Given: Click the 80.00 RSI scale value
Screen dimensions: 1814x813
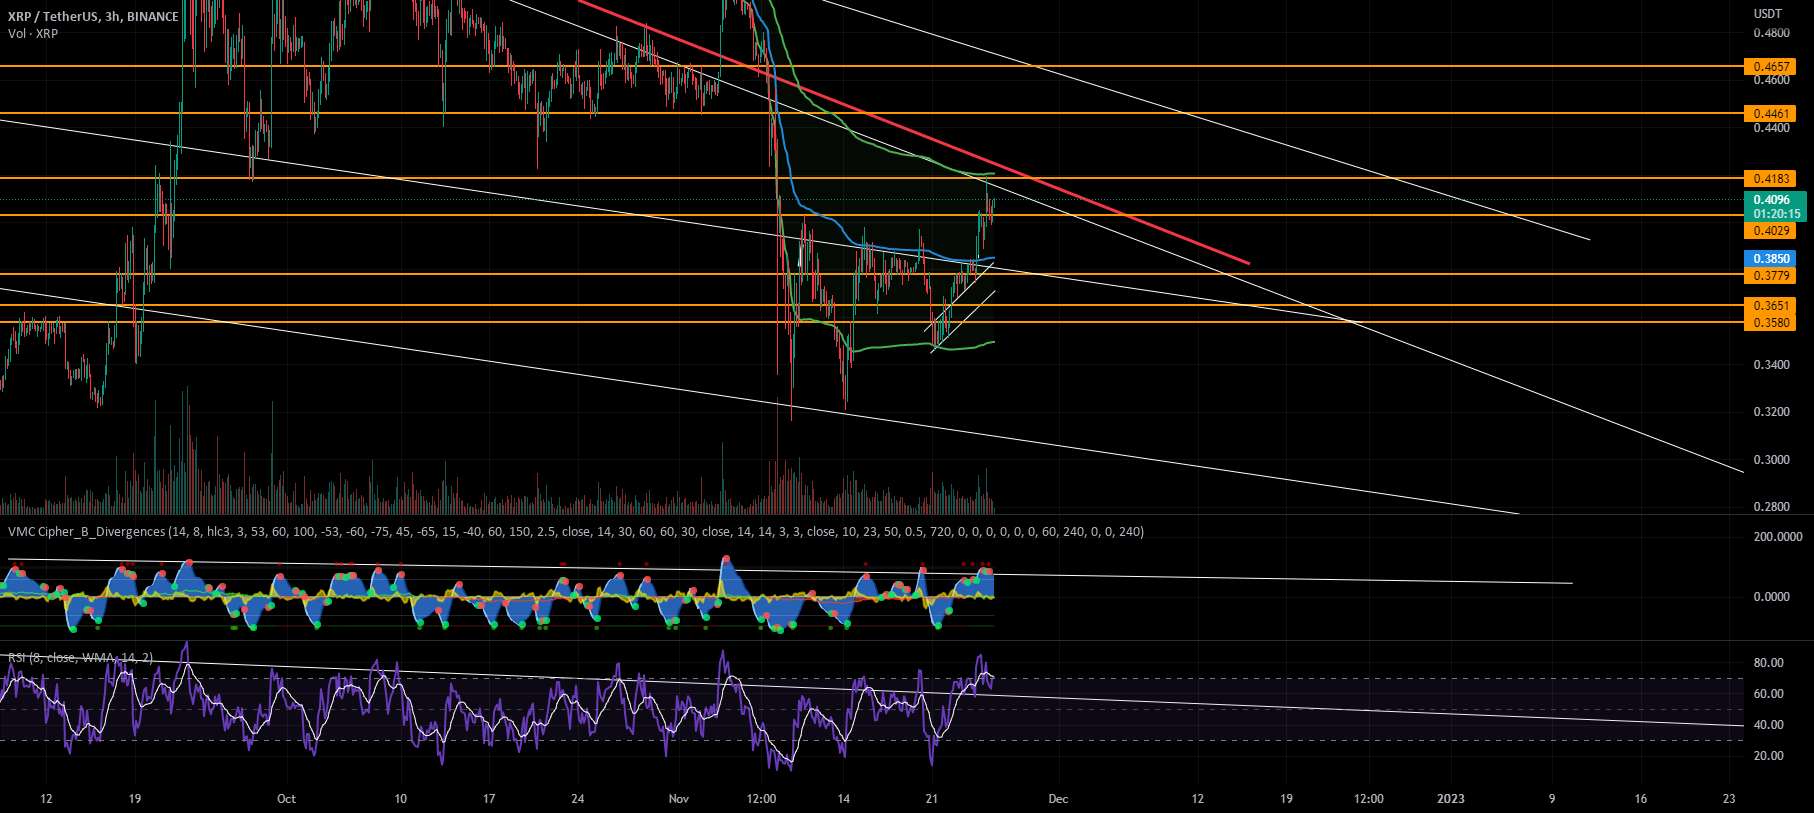Looking at the screenshot, I should [x=1768, y=663].
